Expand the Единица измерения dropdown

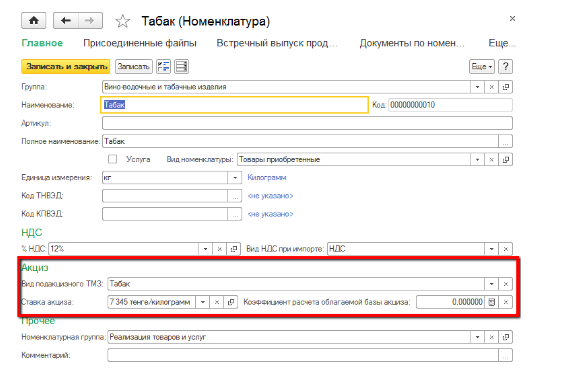(x=235, y=178)
